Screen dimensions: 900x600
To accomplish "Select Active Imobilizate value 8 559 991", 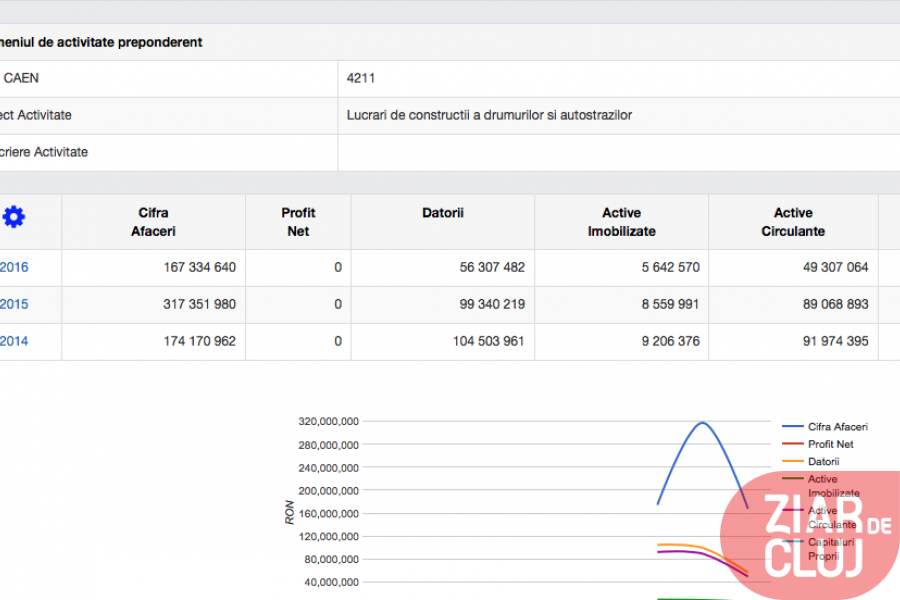I will 670,304.
